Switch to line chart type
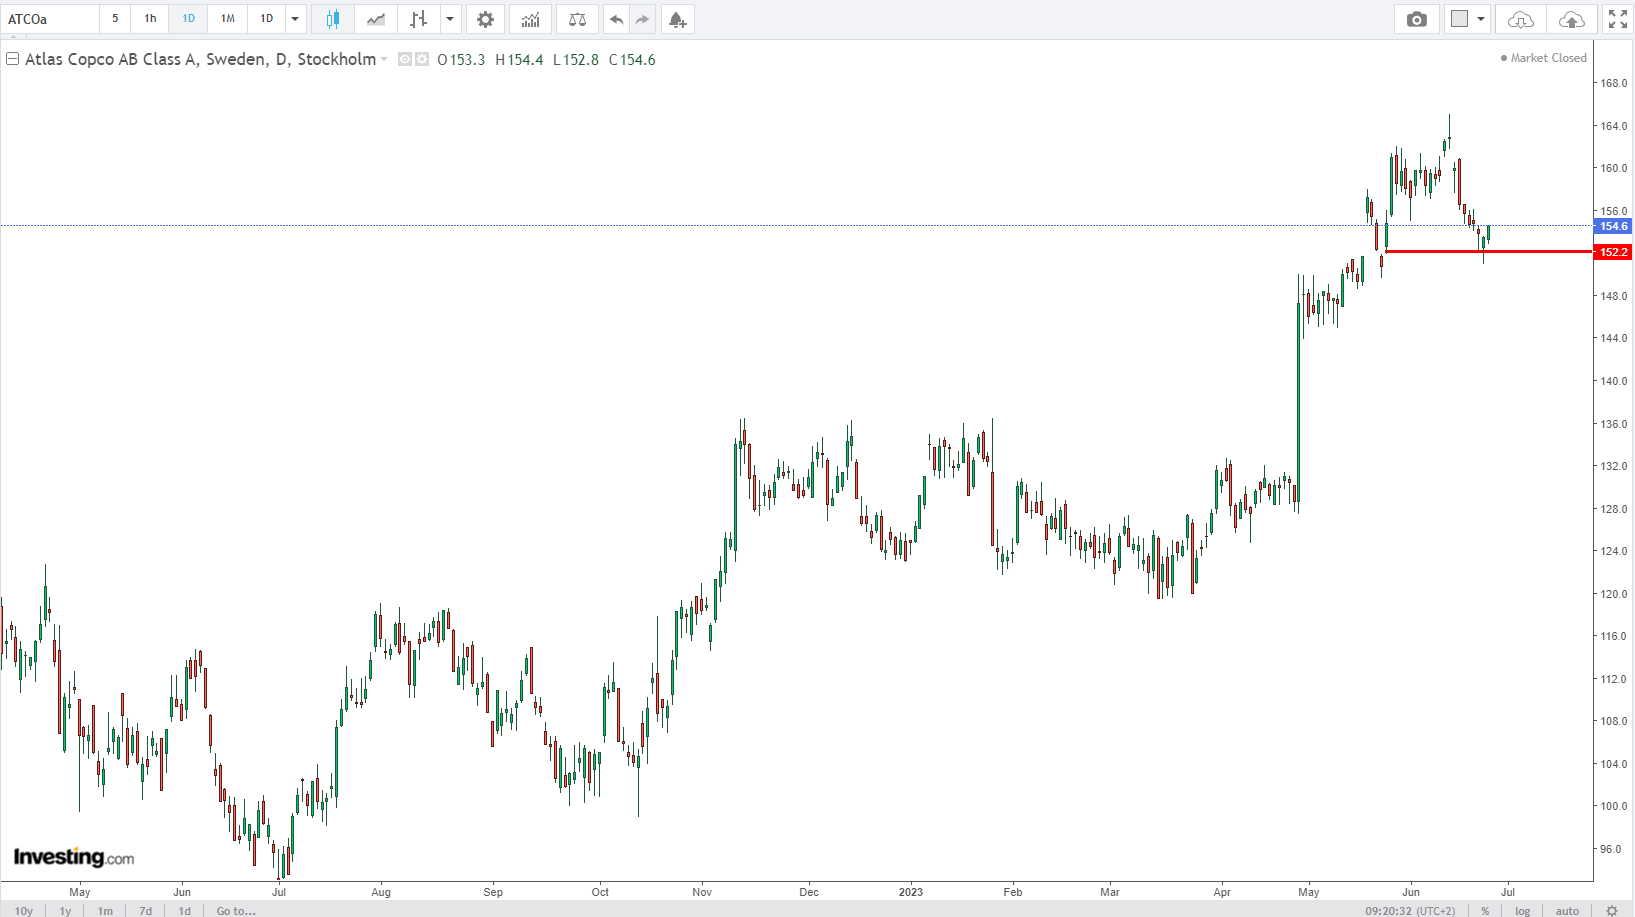 [x=375, y=19]
